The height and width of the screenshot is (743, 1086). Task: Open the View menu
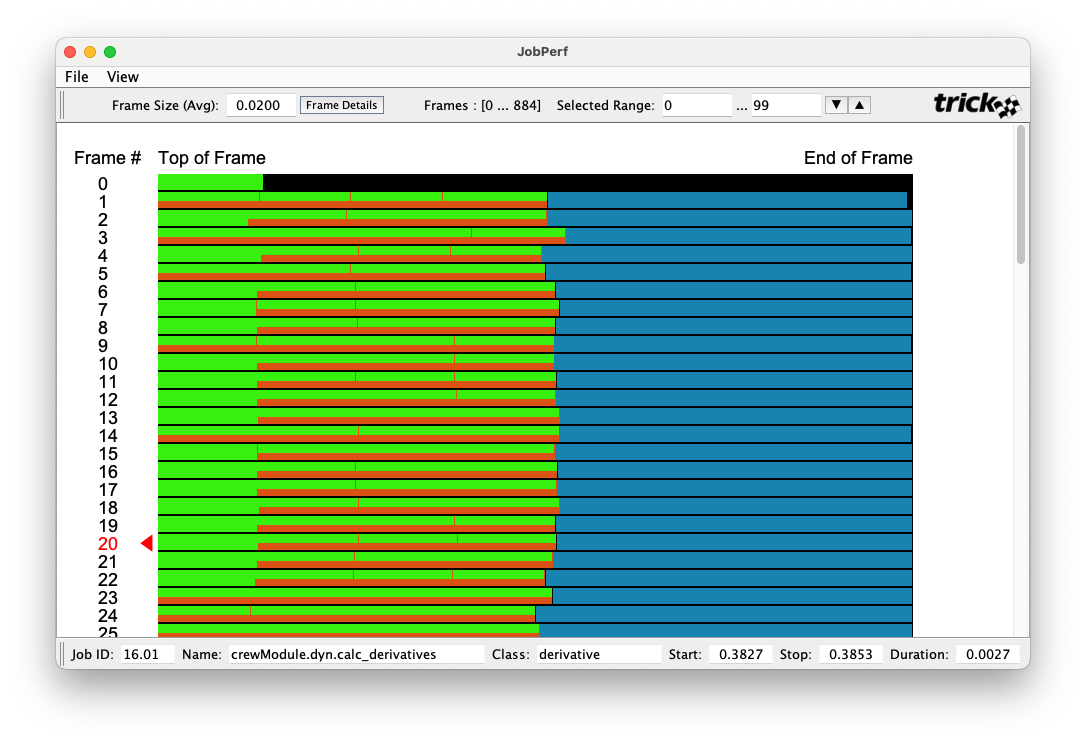123,77
